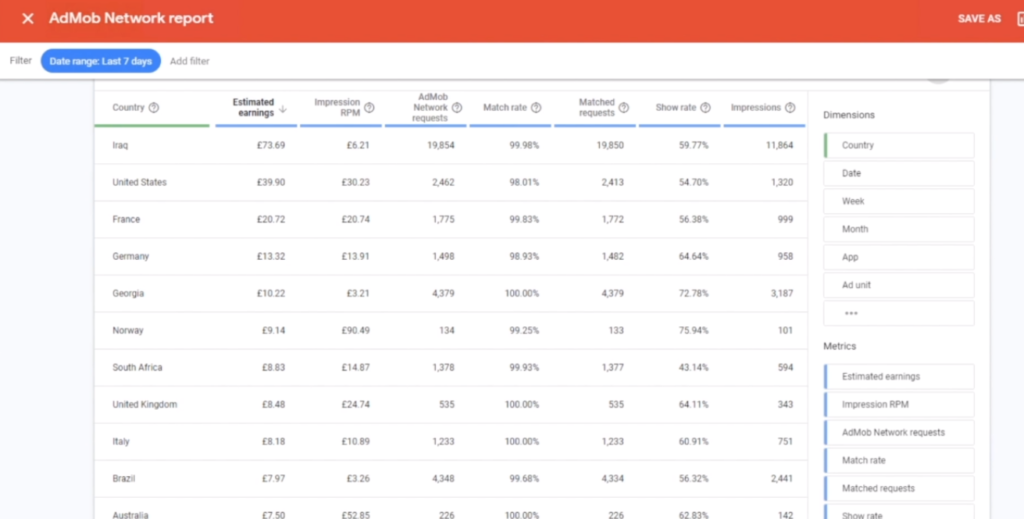Click South Africa's 43.14% show rate
The image size is (1024, 519).
click(x=694, y=368)
